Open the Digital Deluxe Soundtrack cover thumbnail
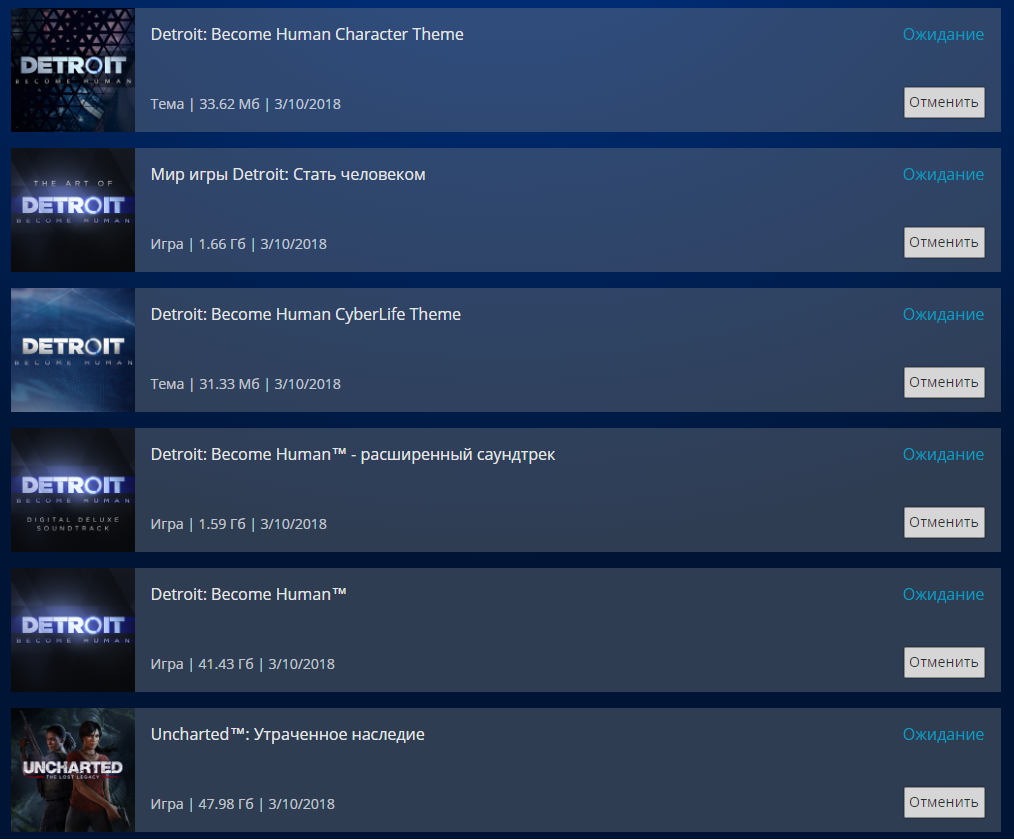Screen dimensions: 1014x840 point(73,490)
